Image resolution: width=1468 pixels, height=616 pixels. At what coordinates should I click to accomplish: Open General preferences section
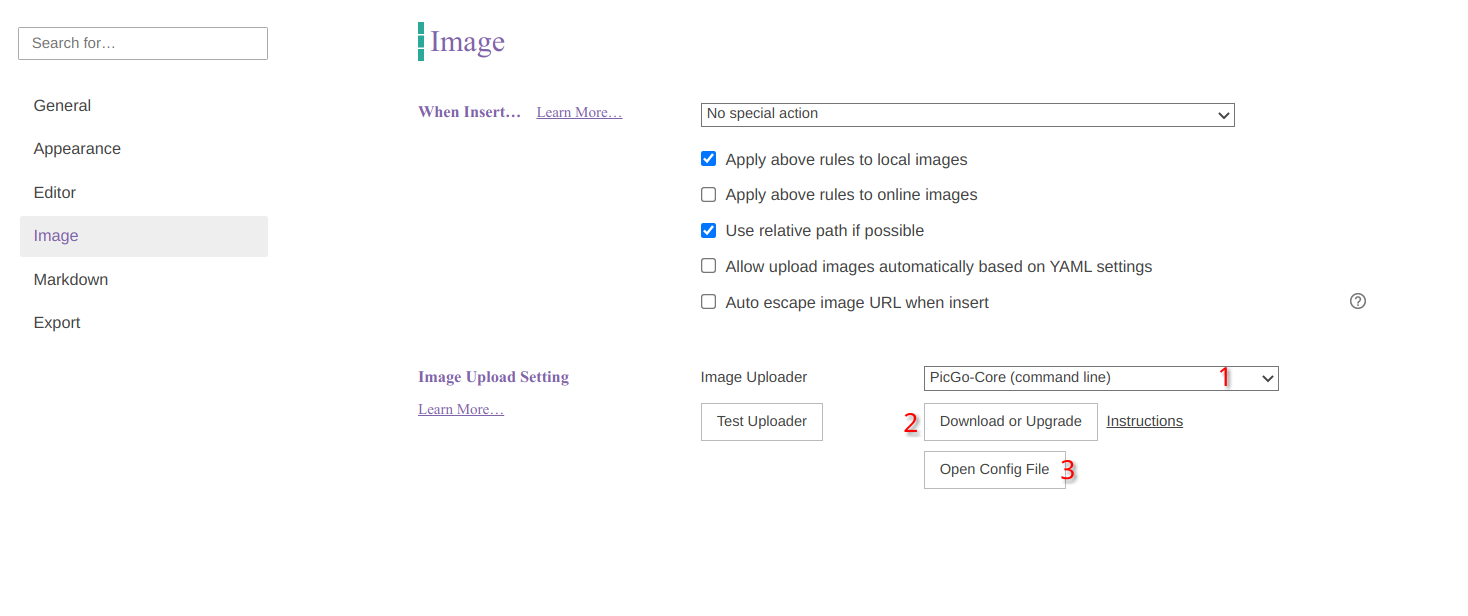coord(144,106)
